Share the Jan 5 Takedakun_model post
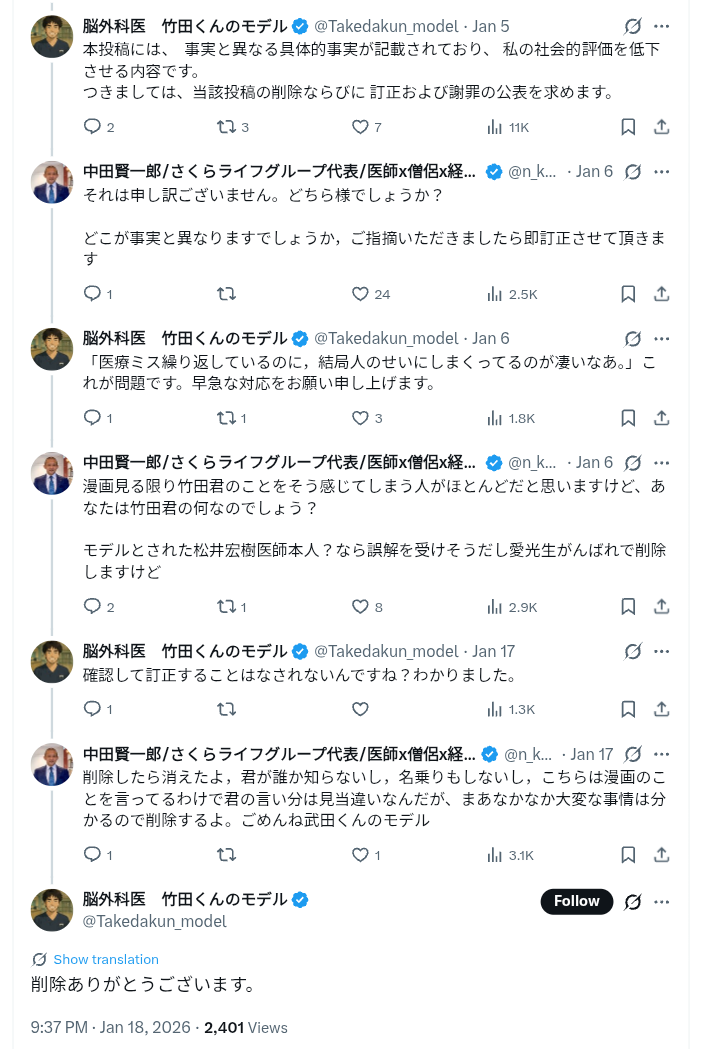 661,127
